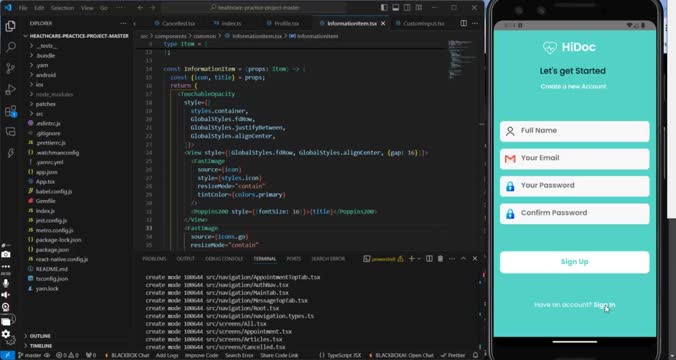
Task: Click the microphone icon in recorder overlay
Action: (x=6, y=283)
